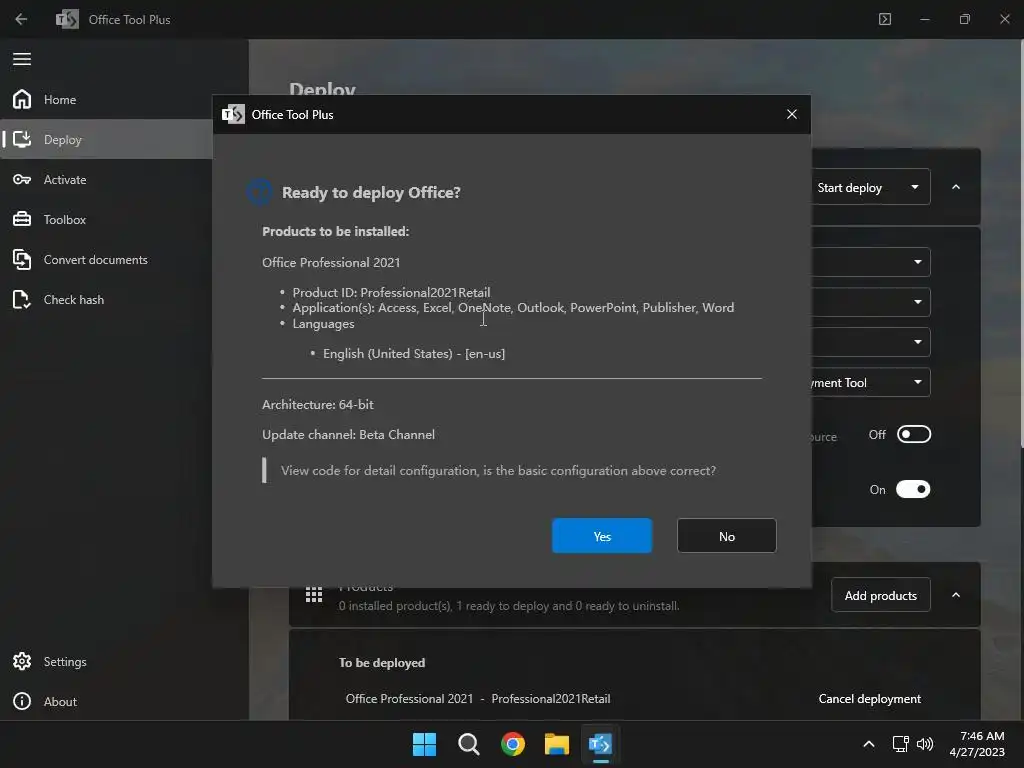Click the products grid icon
The width and height of the screenshot is (1024, 768).
314,595
